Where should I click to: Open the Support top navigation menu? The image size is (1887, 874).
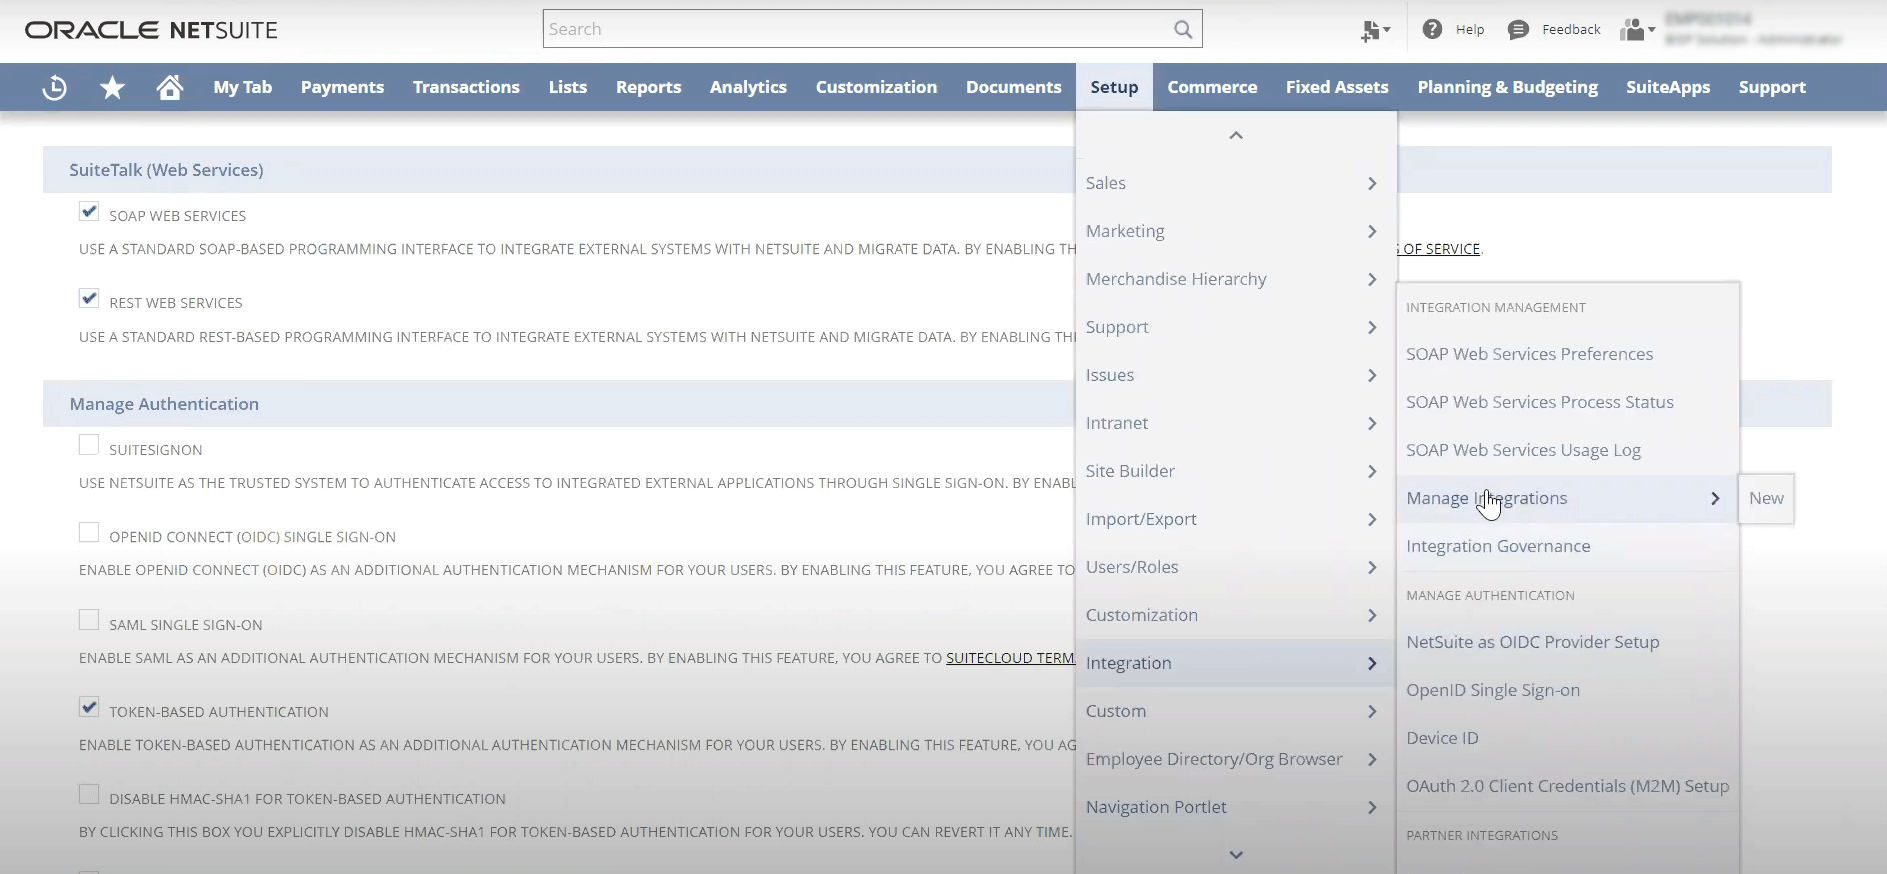[x=1772, y=87]
